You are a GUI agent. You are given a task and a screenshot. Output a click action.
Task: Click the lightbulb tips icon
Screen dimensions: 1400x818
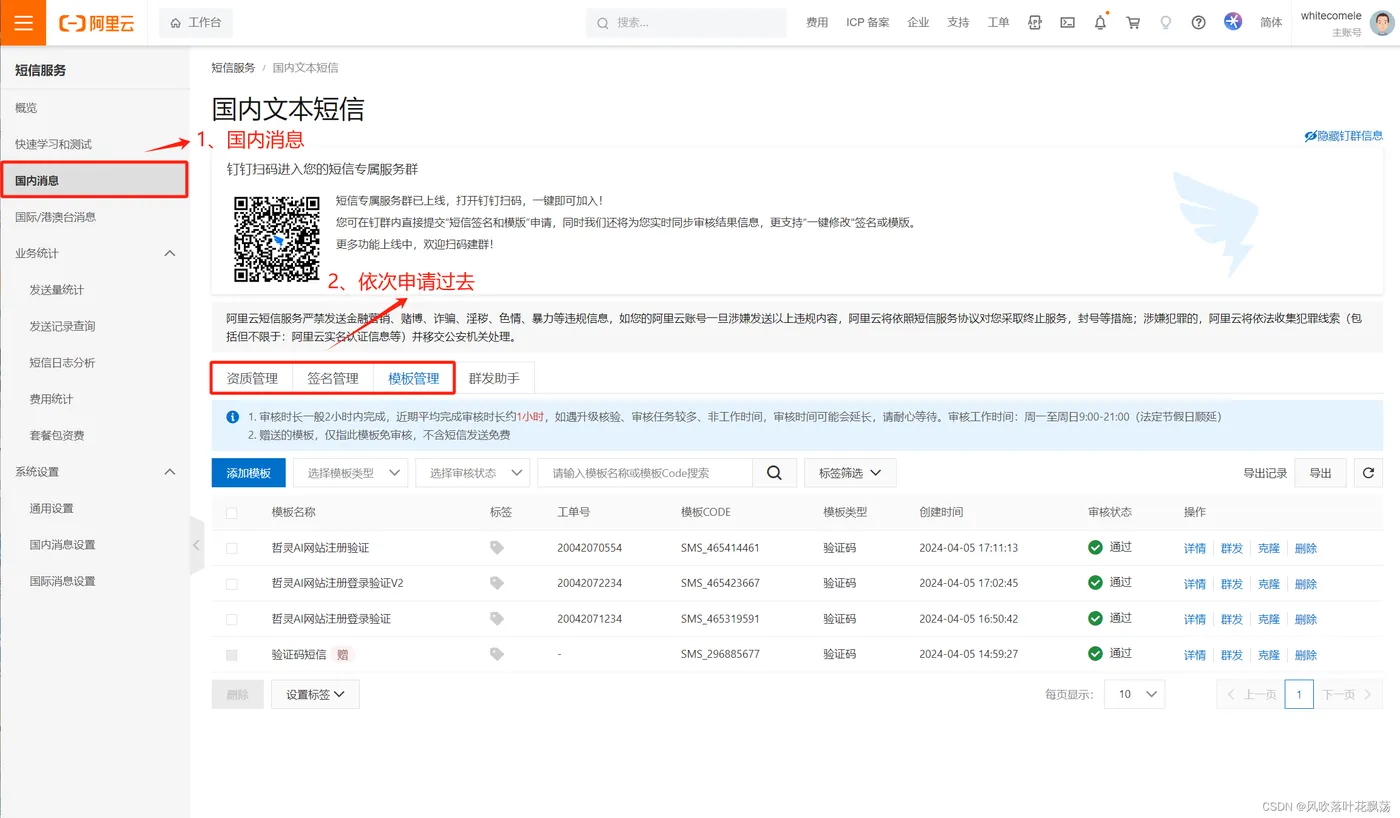pyautogui.click(x=1166, y=22)
